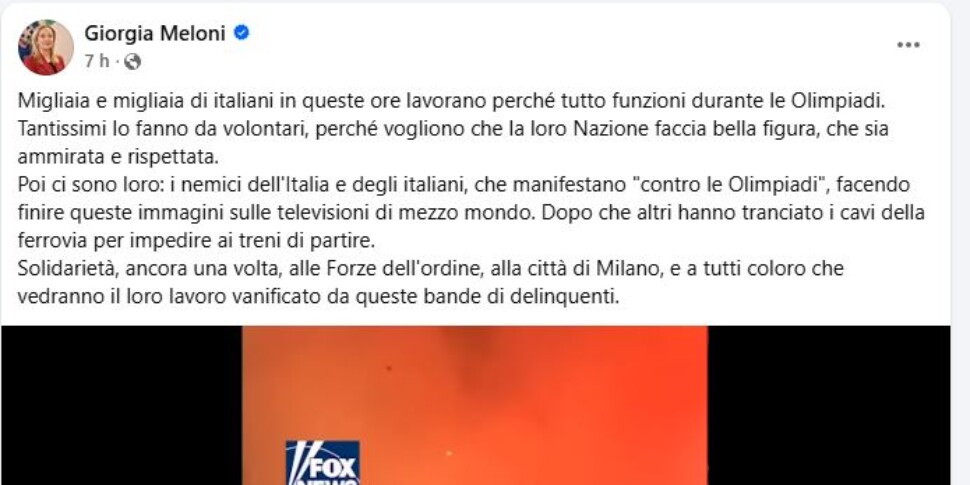Click the word "Milano" in the post
Image resolution: width=970 pixels, height=485 pixels.
tap(624, 268)
